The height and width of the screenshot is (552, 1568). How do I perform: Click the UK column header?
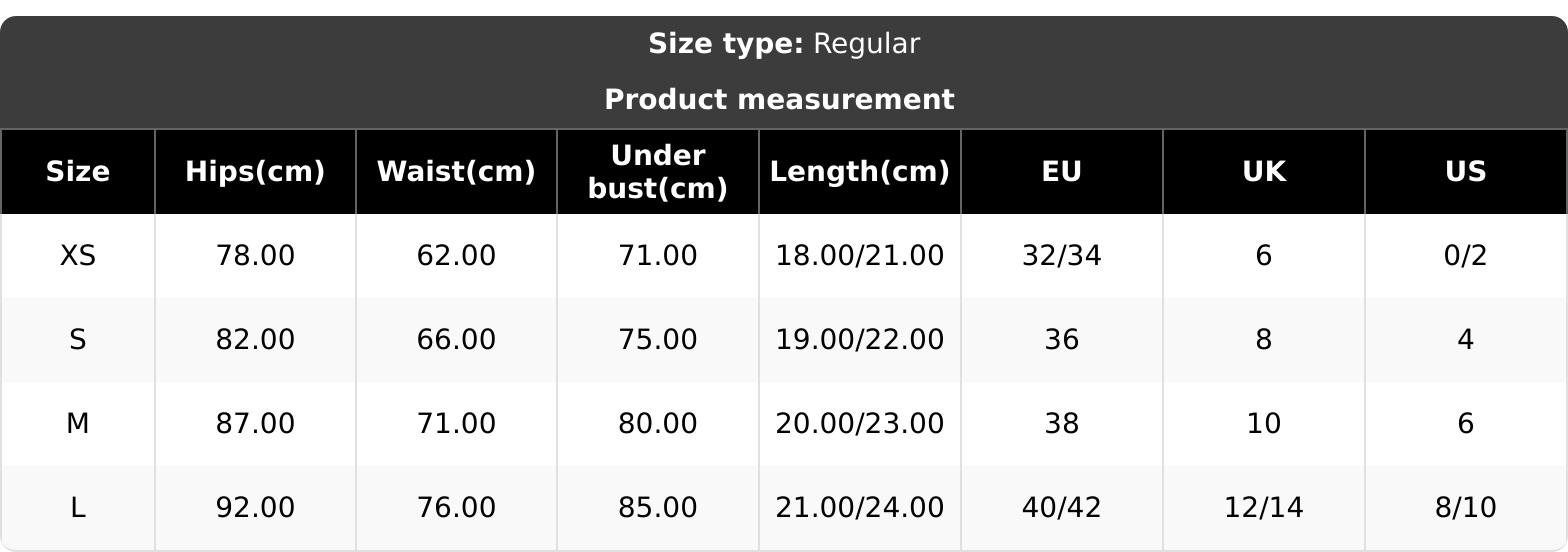tap(1264, 172)
